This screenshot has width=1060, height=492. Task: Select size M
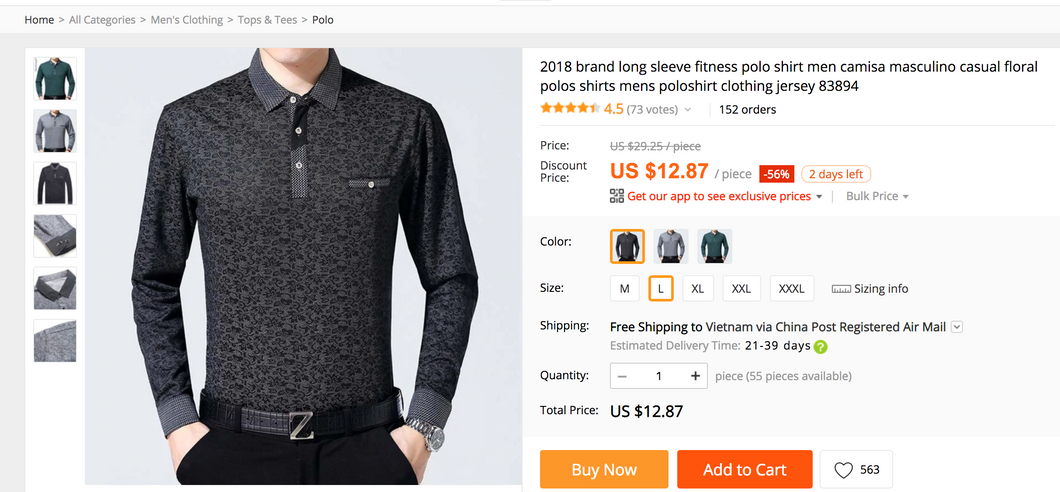coord(624,288)
